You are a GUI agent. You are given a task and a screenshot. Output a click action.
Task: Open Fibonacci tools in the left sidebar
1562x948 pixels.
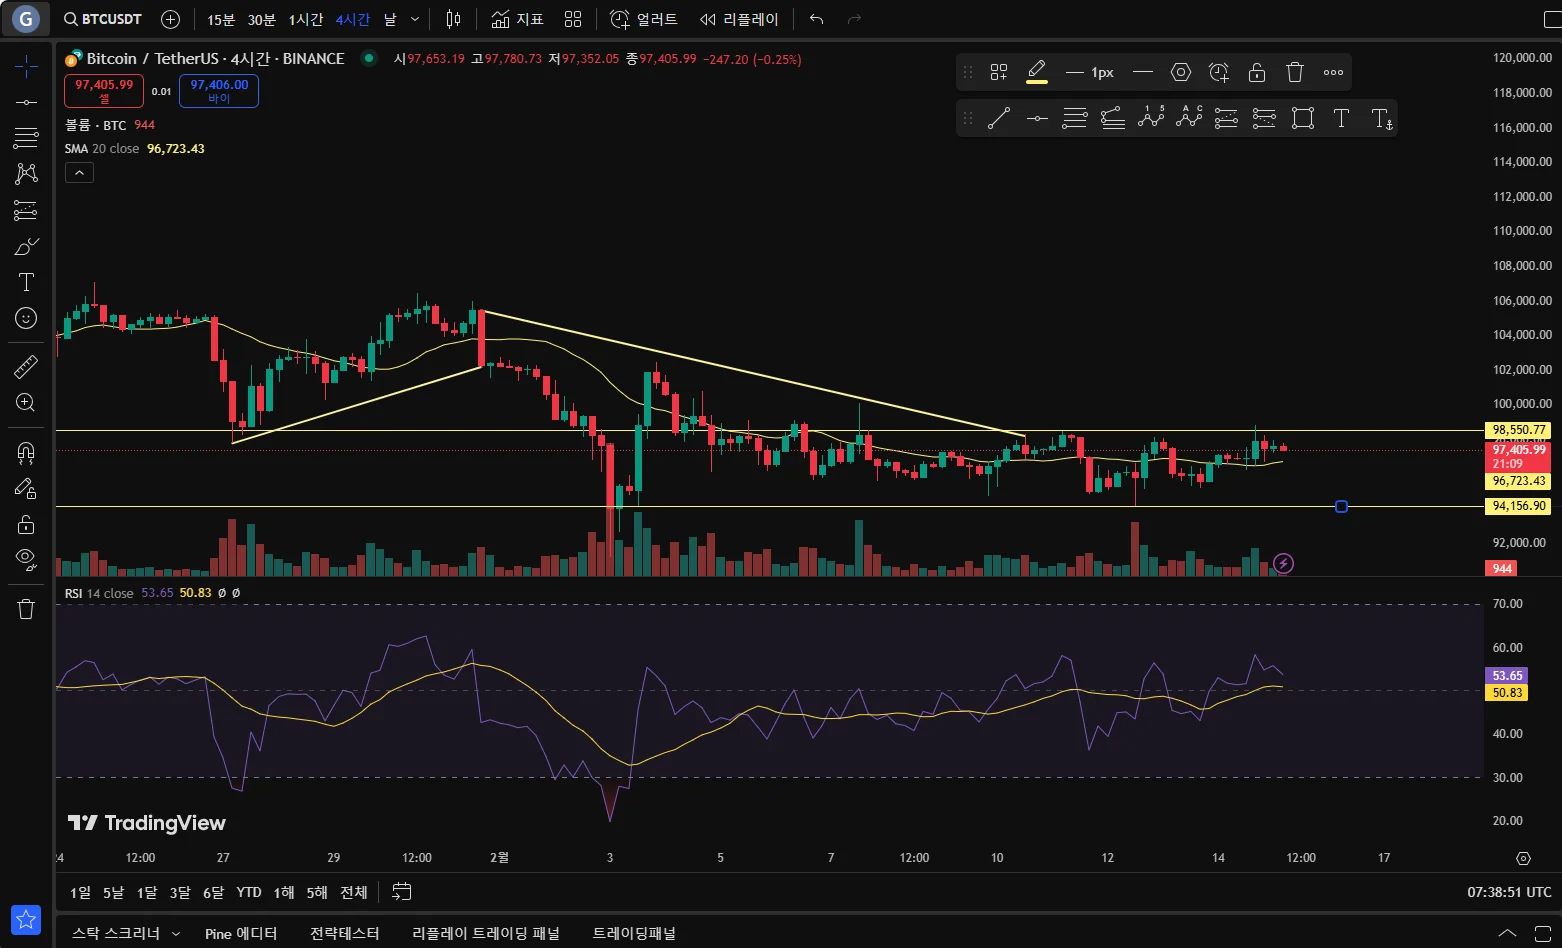coord(26,137)
